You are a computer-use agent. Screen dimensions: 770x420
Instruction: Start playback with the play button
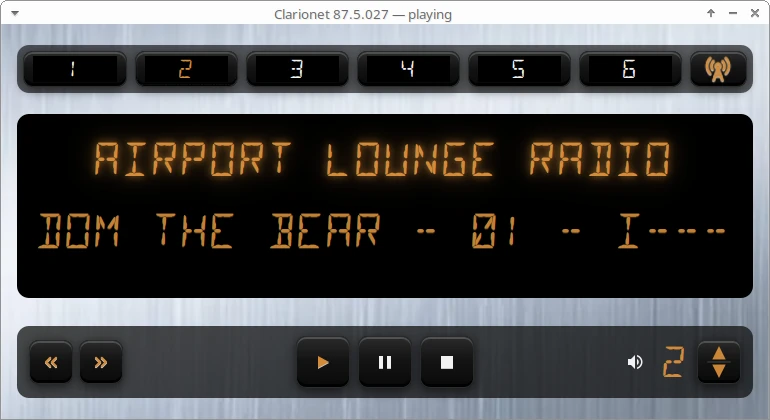tap(323, 363)
